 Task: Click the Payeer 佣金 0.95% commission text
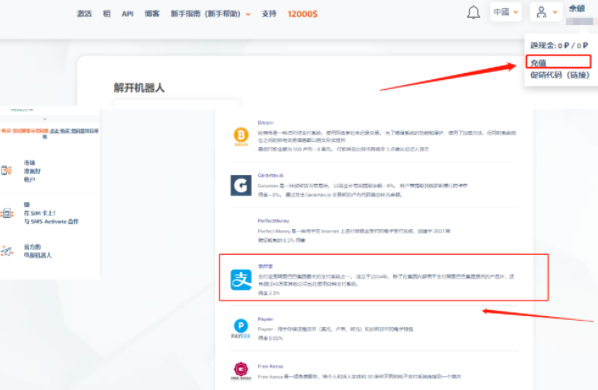270,338
